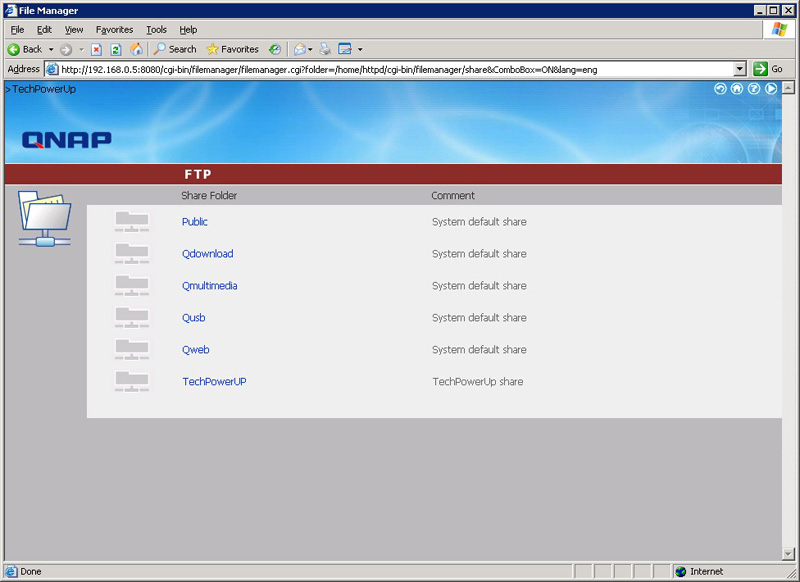Click the network share folder icon on left
Viewport: 800px width, 582px height.
tap(45, 218)
